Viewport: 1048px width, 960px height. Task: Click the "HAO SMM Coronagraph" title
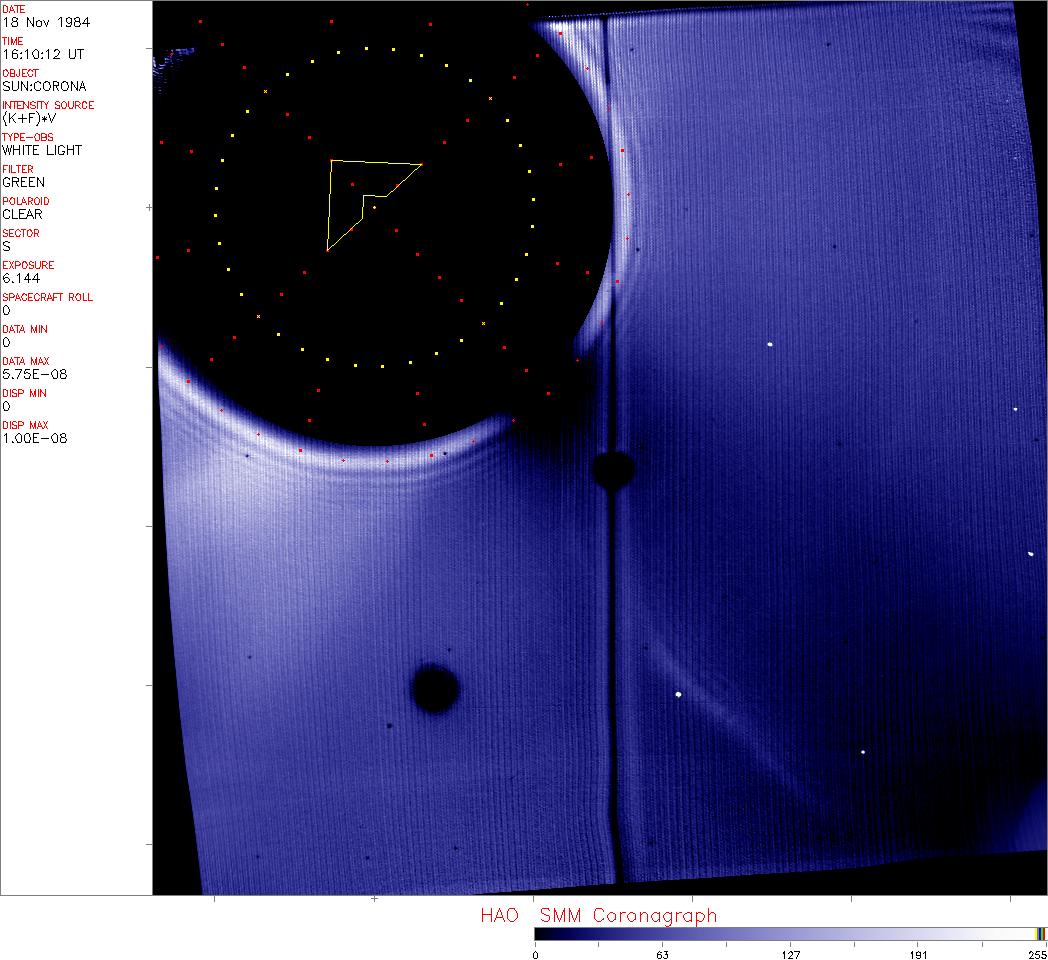click(x=598, y=916)
